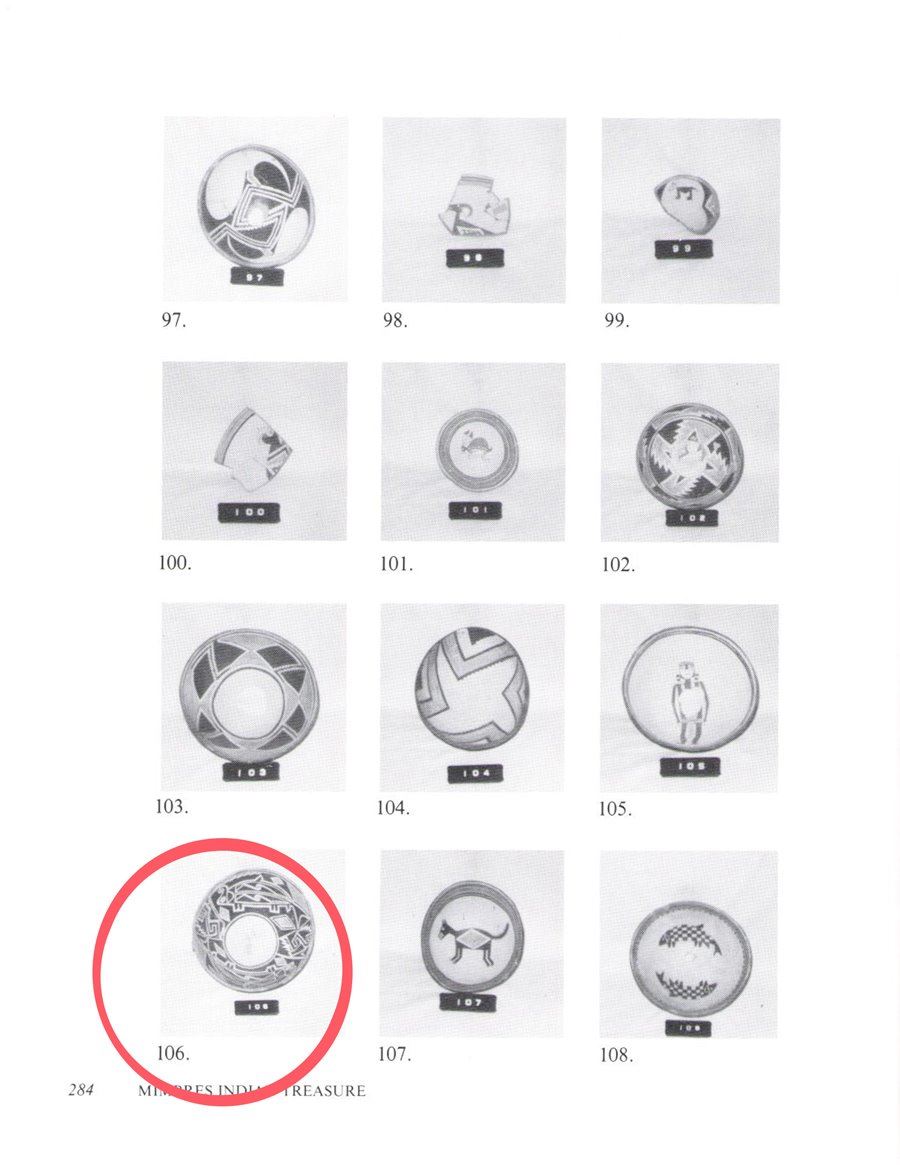Click the caption number 106.
Image resolution: width=900 pixels, height=1165 pixels.
click(172, 1053)
